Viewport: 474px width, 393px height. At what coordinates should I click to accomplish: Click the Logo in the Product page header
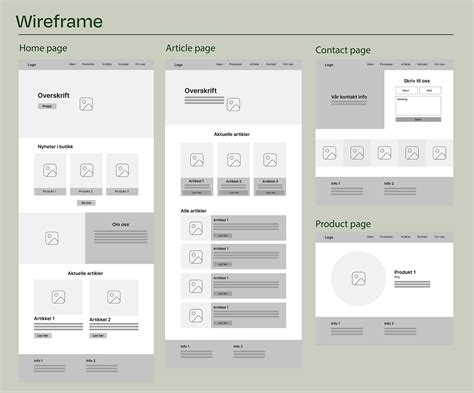[x=329, y=237]
